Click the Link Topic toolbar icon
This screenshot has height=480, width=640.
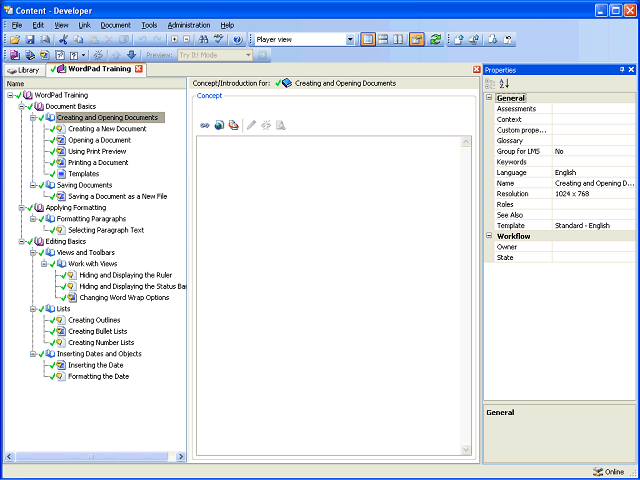[x=45, y=55]
